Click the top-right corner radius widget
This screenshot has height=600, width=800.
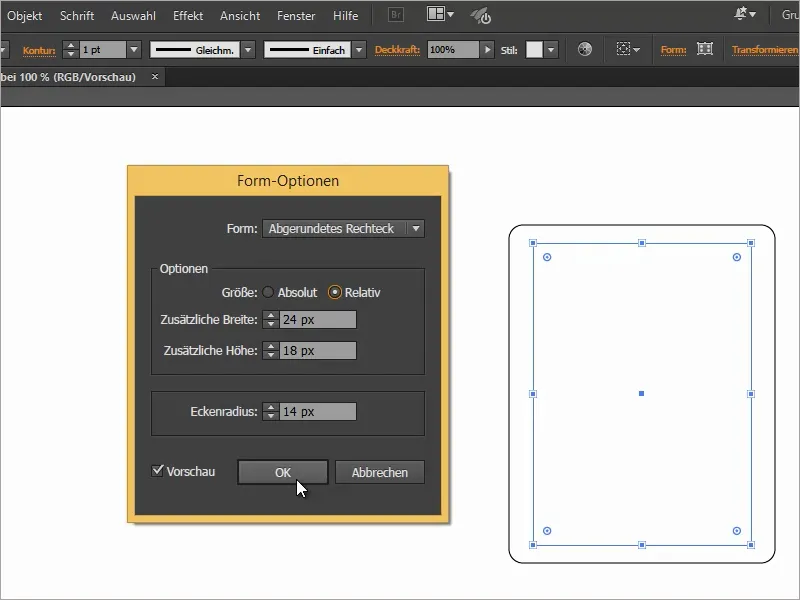pos(737,257)
